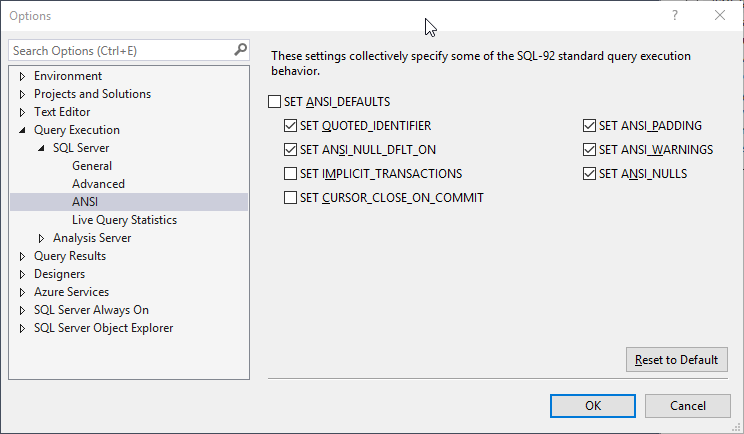Enable SET ANSI_DEFAULTS checkbox

pos(275,102)
